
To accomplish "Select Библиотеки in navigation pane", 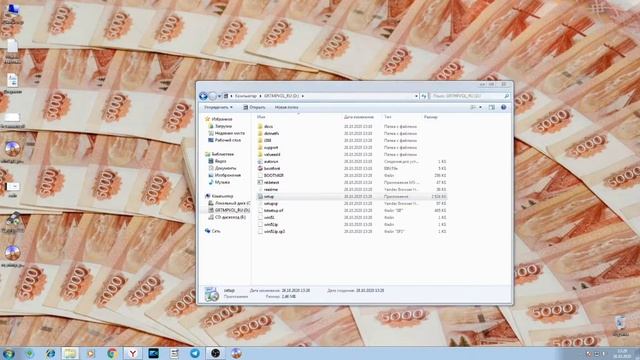I will [x=222, y=154].
